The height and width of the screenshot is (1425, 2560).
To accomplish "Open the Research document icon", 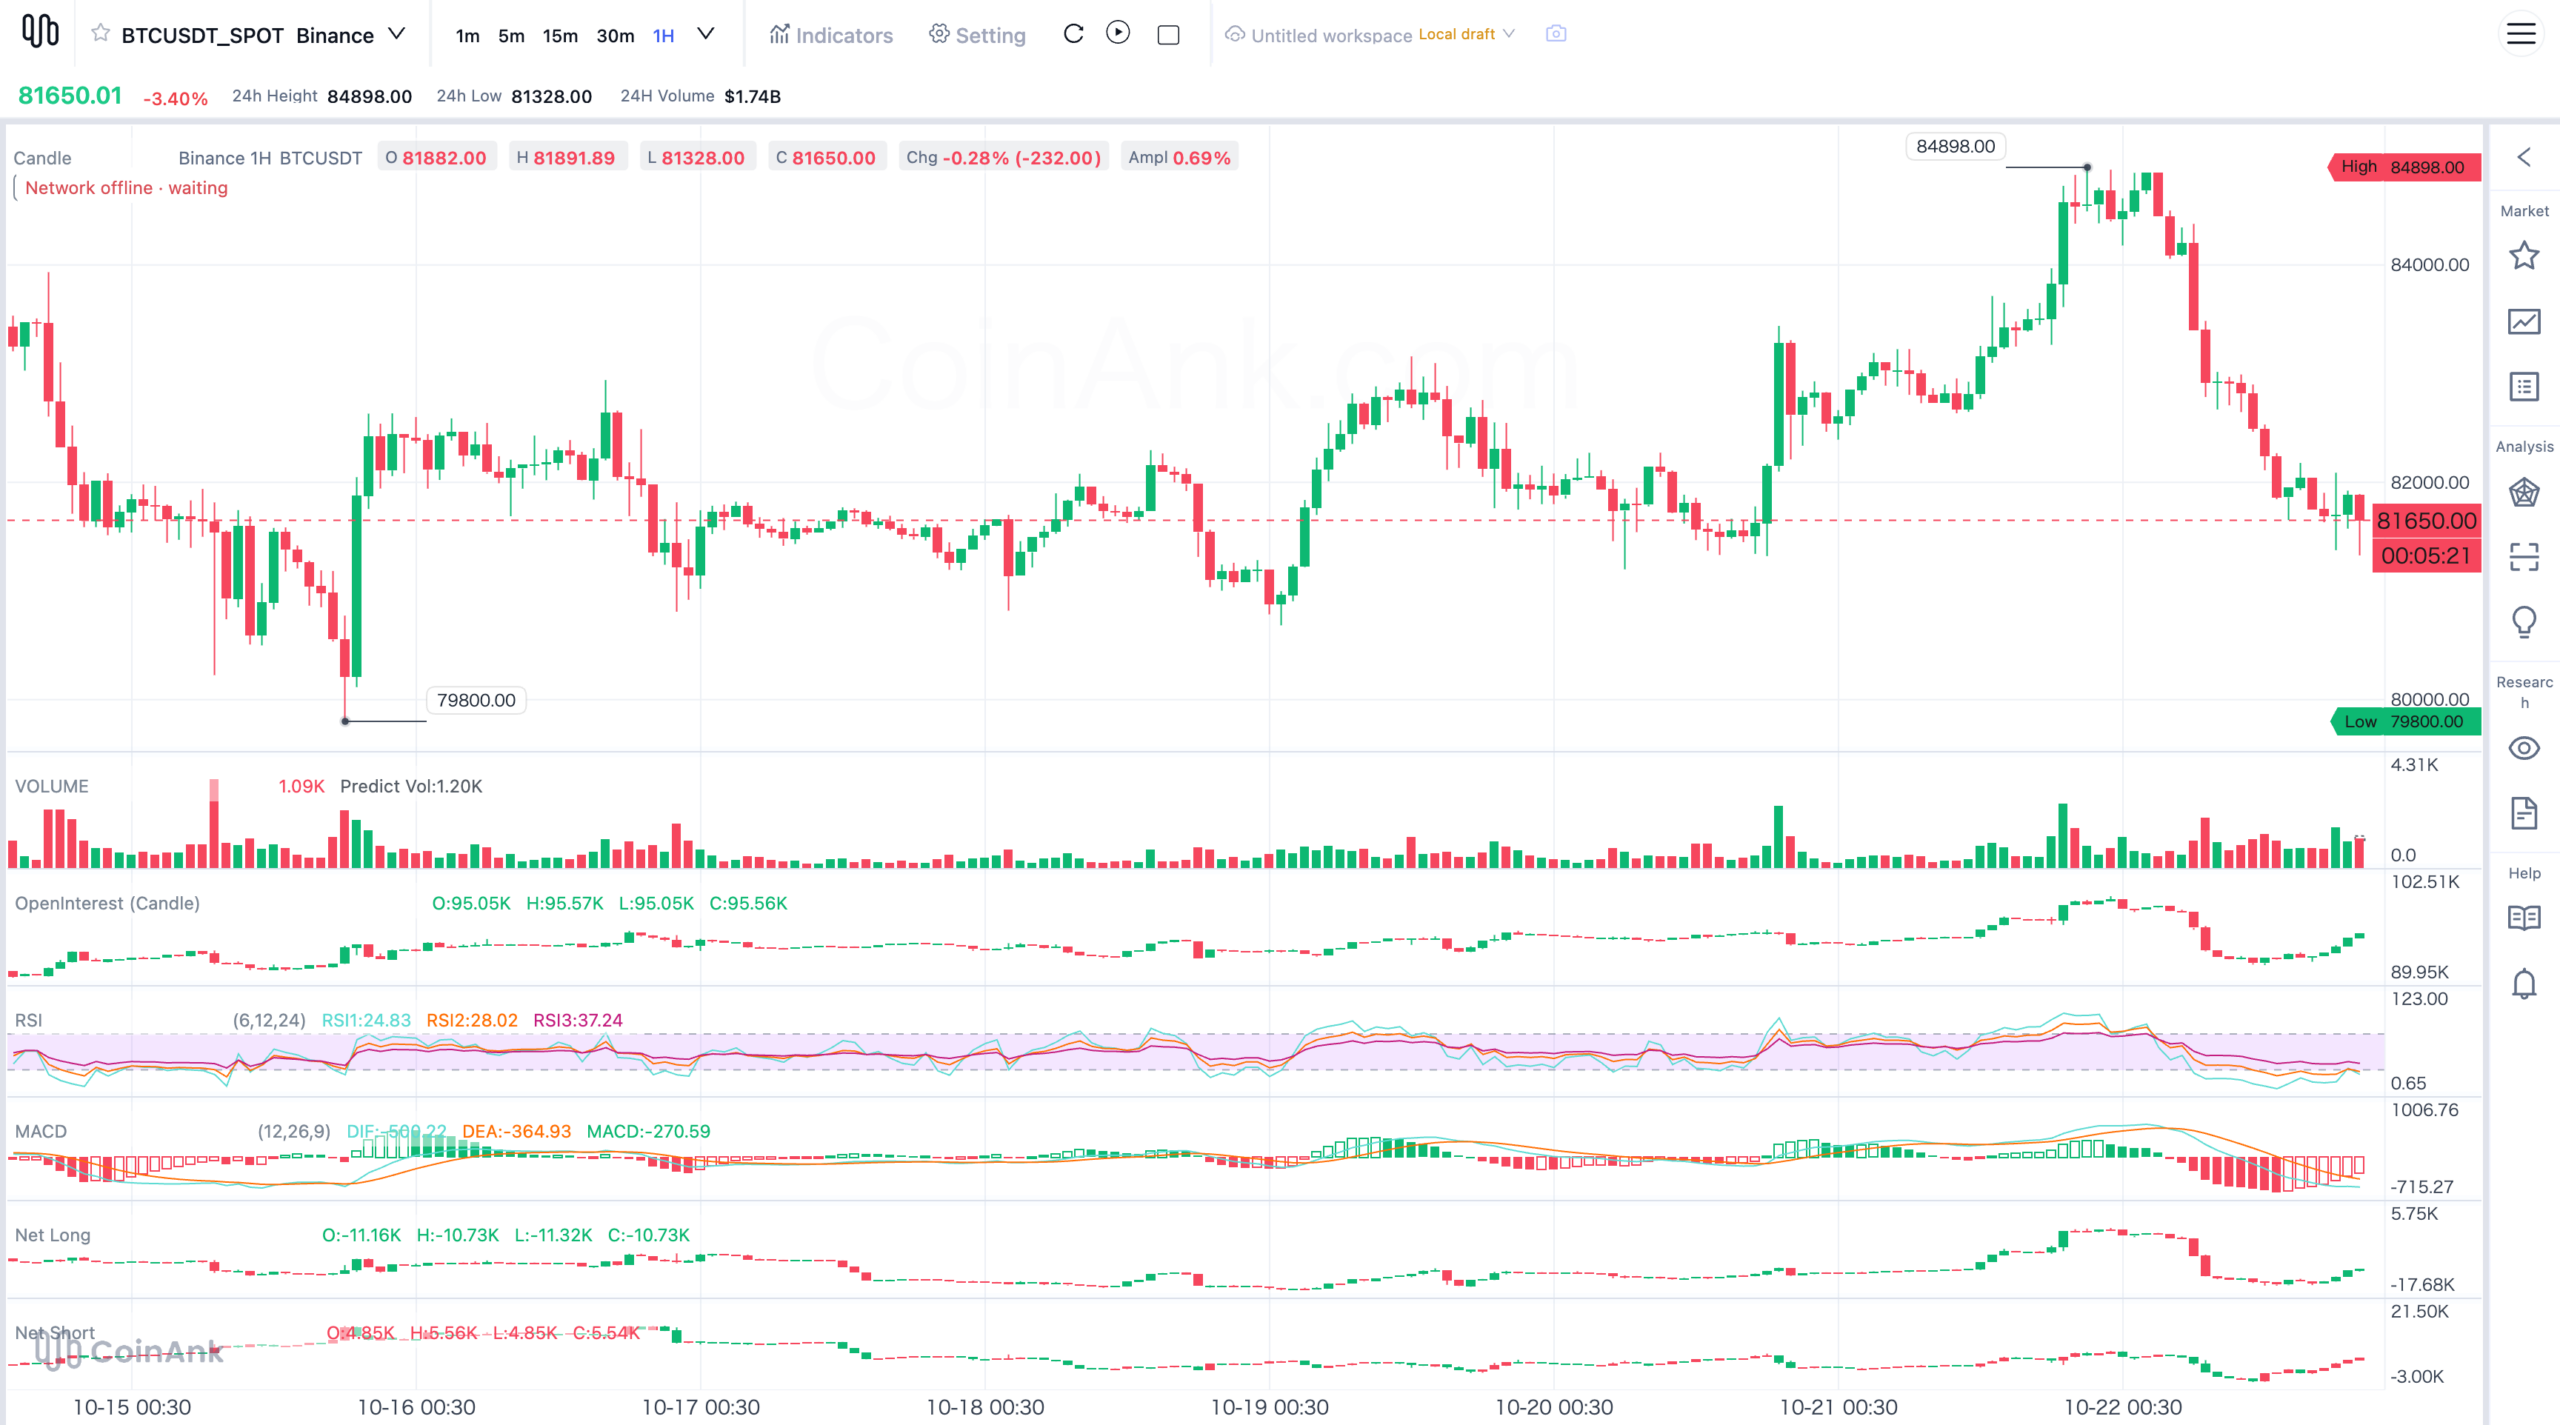I will click(2524, 813).
